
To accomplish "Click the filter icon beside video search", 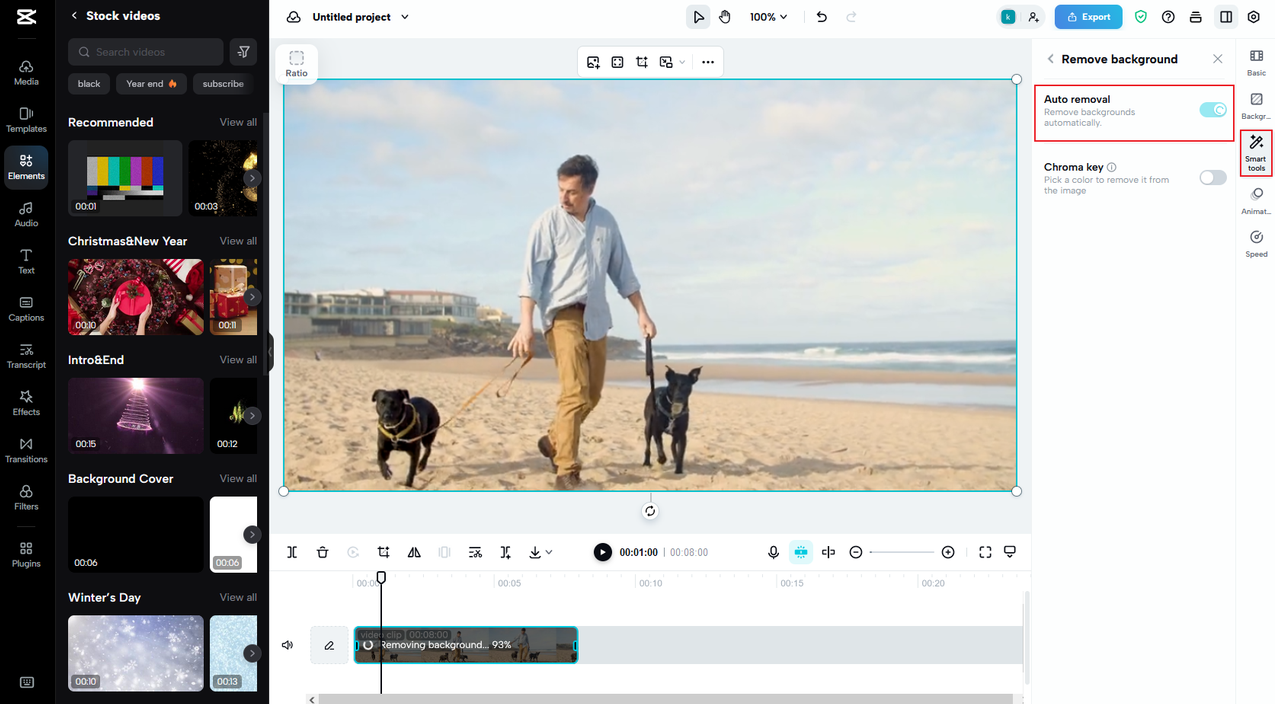I will point(243,52).
